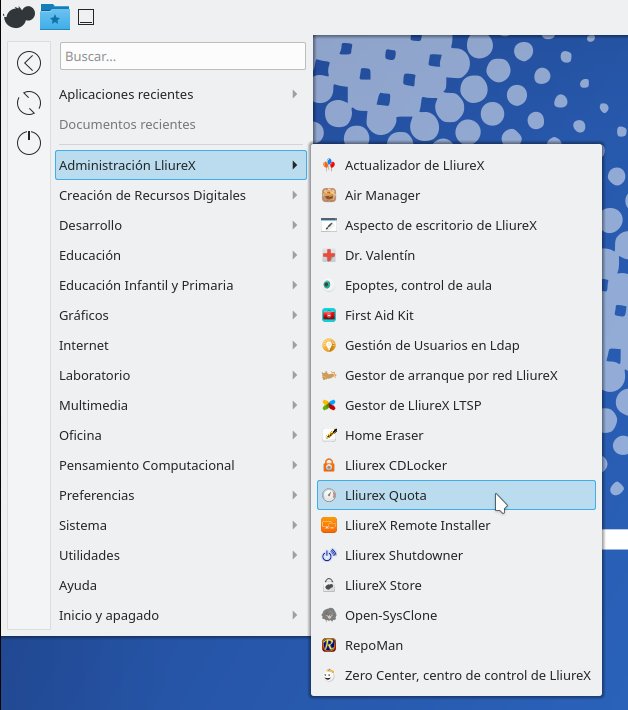This screenshot has width=628, height=710.
Task: Open the Multimedia category
Action: point(181,405)
